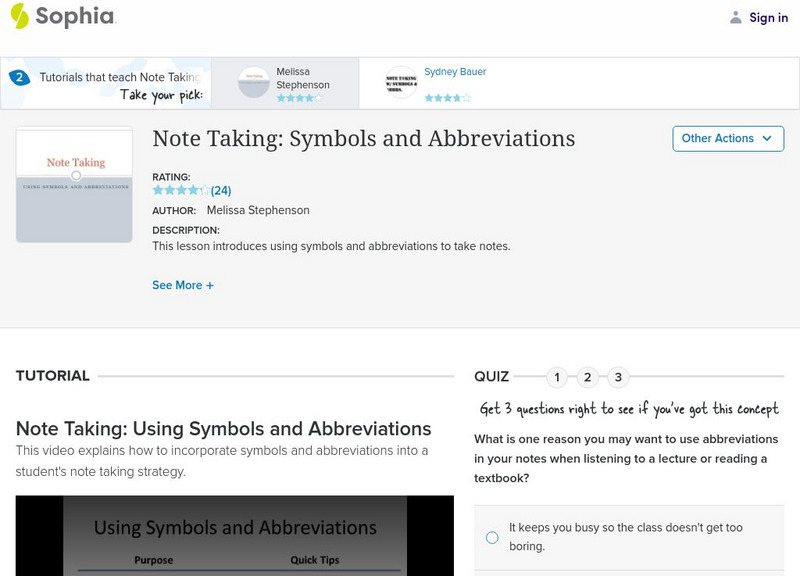800x576 pixels.
Task: Expand description with See More +
Action: coord(183,285)
